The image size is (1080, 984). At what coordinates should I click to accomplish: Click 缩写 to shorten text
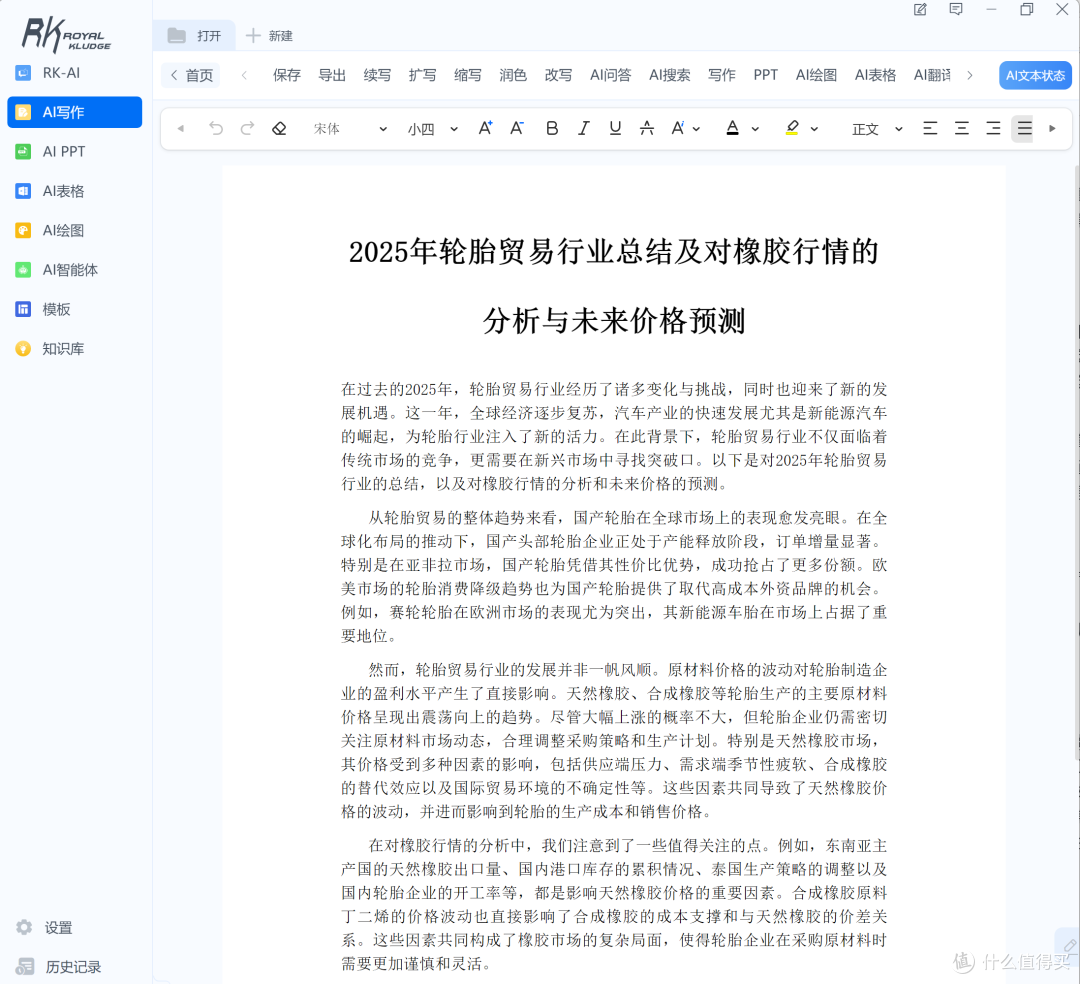tap(468, 75)
